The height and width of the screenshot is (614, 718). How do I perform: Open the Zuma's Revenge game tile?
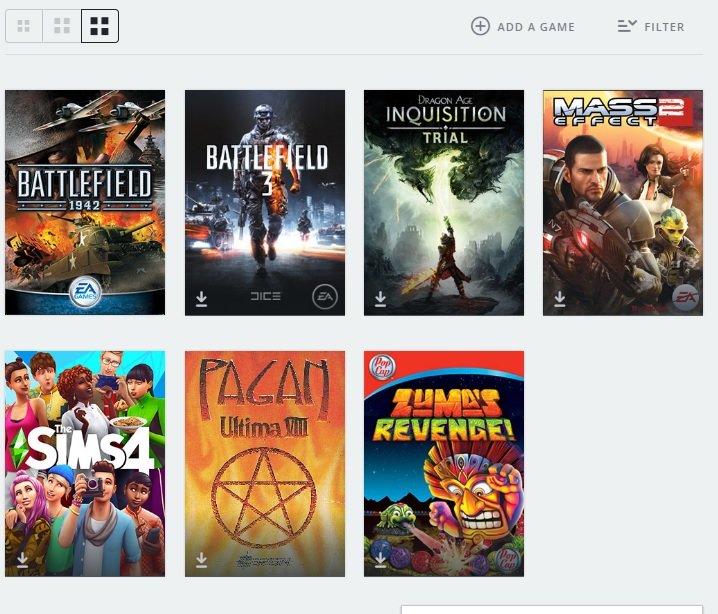(444, 463)
